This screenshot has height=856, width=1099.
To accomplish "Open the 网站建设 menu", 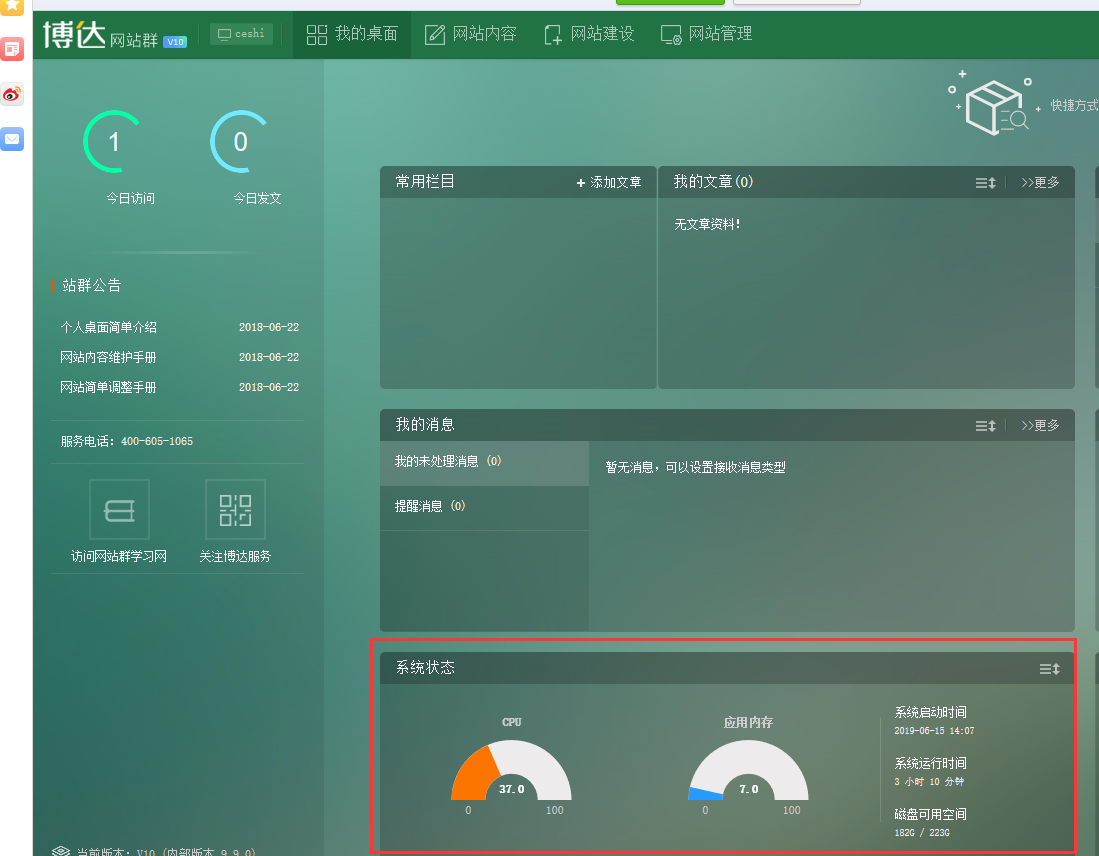I will pyautogui.click(x=588, y=34).
